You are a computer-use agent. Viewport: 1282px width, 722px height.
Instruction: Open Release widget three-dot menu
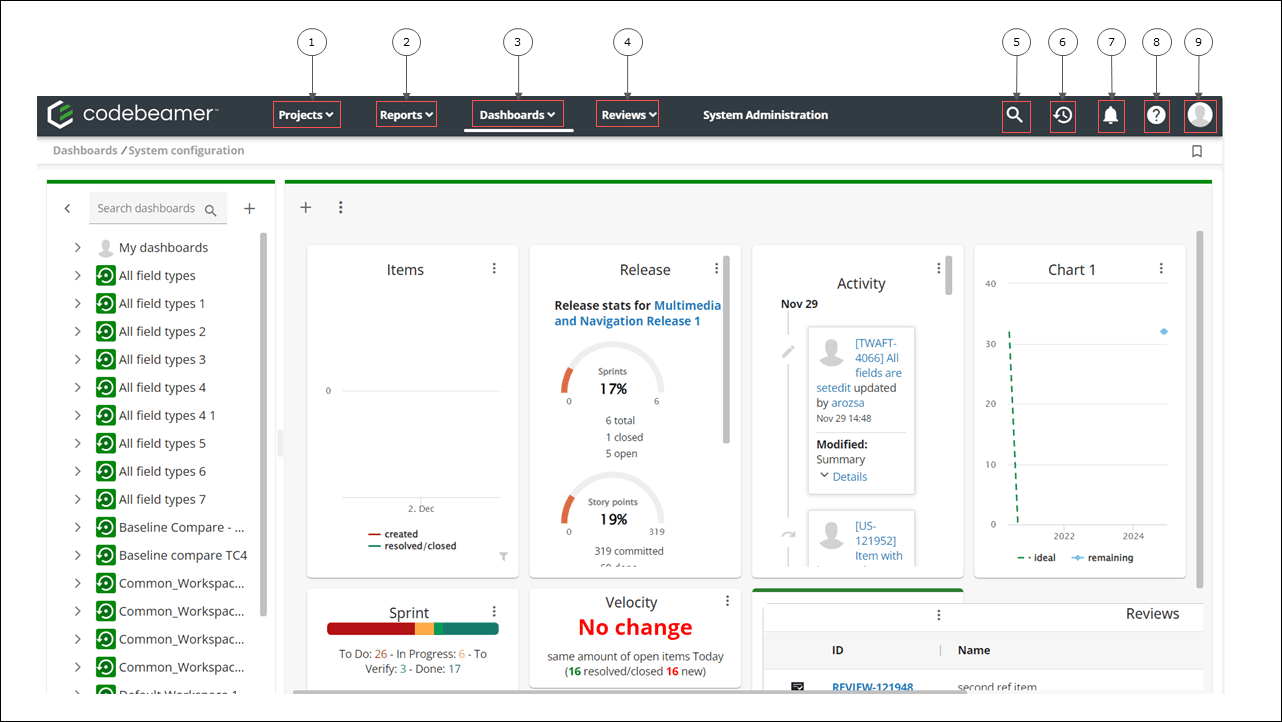716,268
